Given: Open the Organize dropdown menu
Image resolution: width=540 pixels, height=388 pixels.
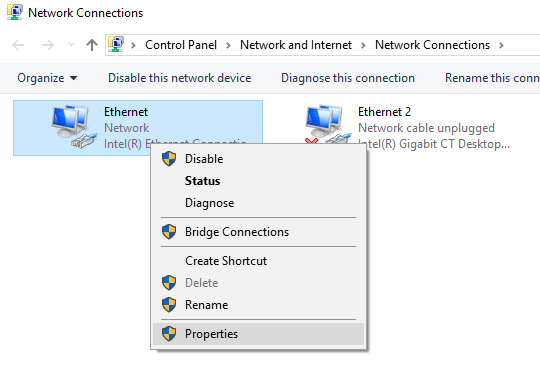Looking at the screenshot, I should [x=47, y=78].
